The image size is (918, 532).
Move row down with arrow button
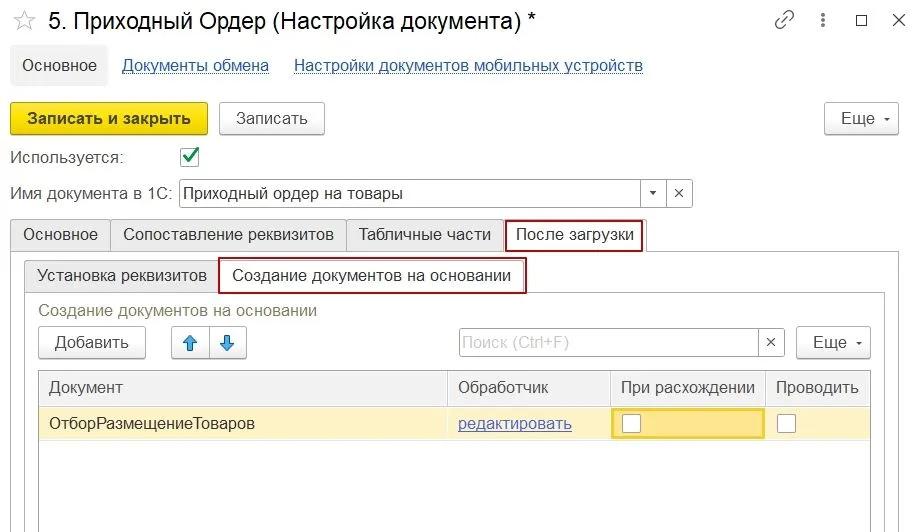click(228, 342)
